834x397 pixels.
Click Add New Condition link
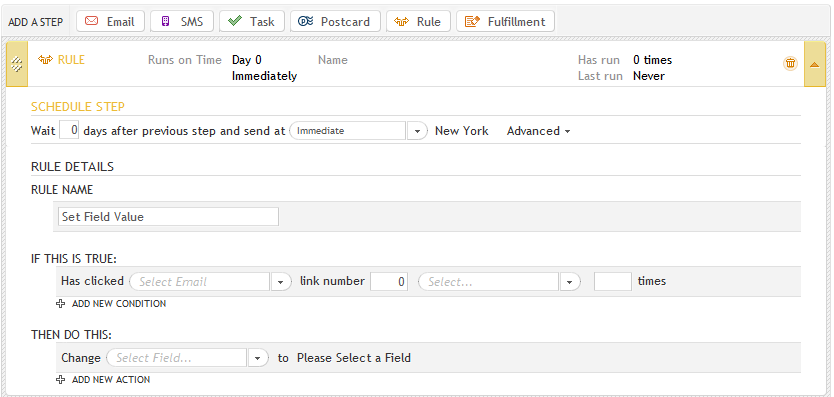112,303
